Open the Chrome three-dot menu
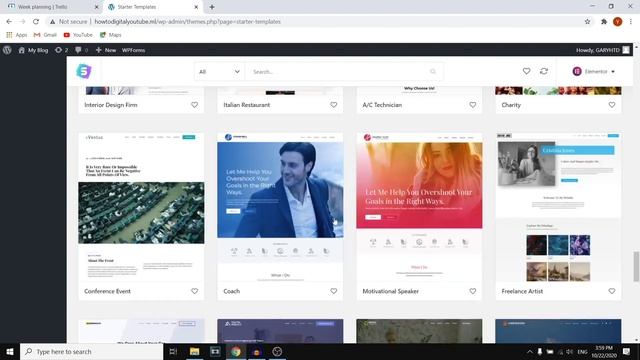640x360 pixels. (x=631, y=22)
